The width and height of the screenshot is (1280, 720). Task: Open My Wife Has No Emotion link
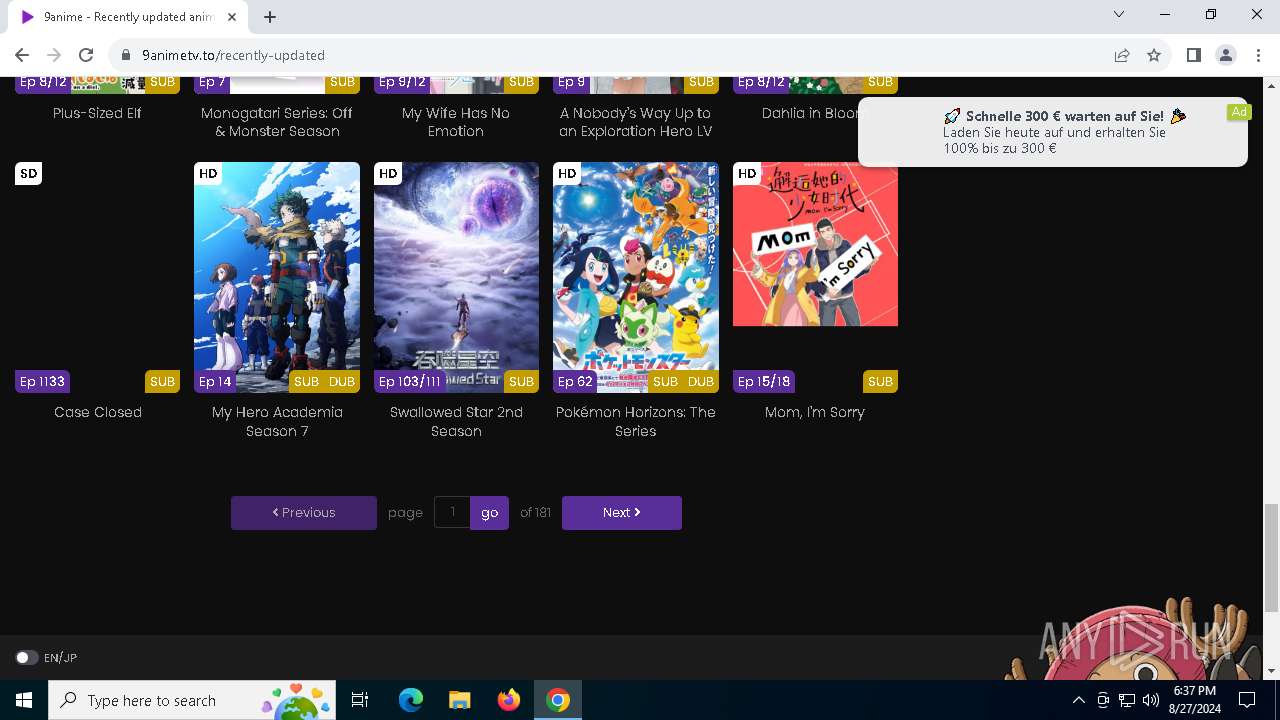click(x=456, y=122)
